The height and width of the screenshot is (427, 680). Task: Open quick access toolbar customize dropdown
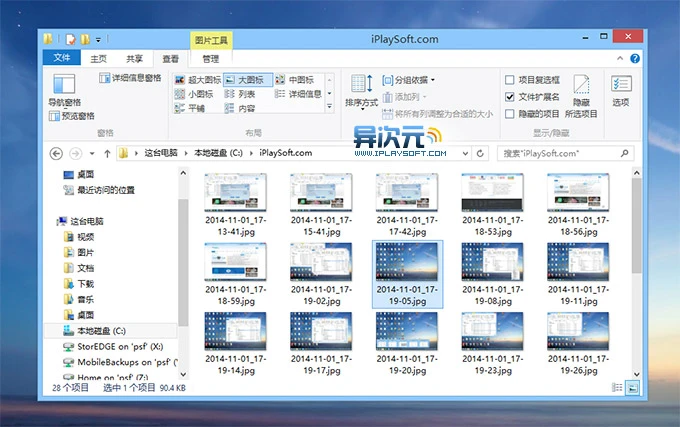point(98,40)
